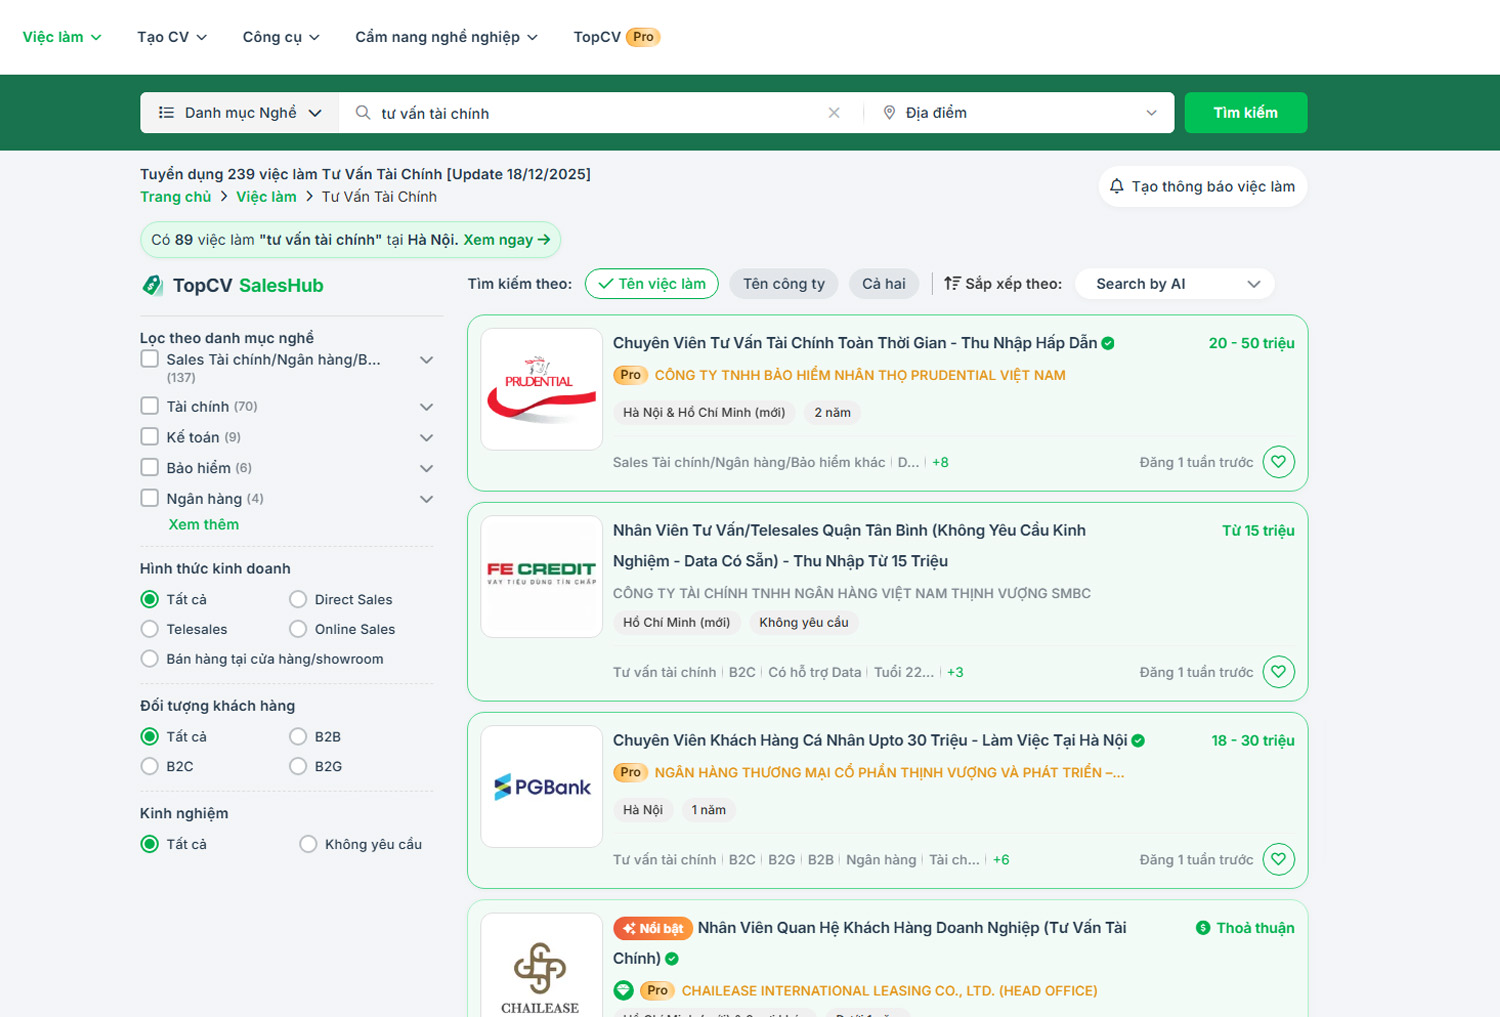This screenshot has height=1017, width=1500.
Task: Open the PGBank company logo
Action: 542,786
